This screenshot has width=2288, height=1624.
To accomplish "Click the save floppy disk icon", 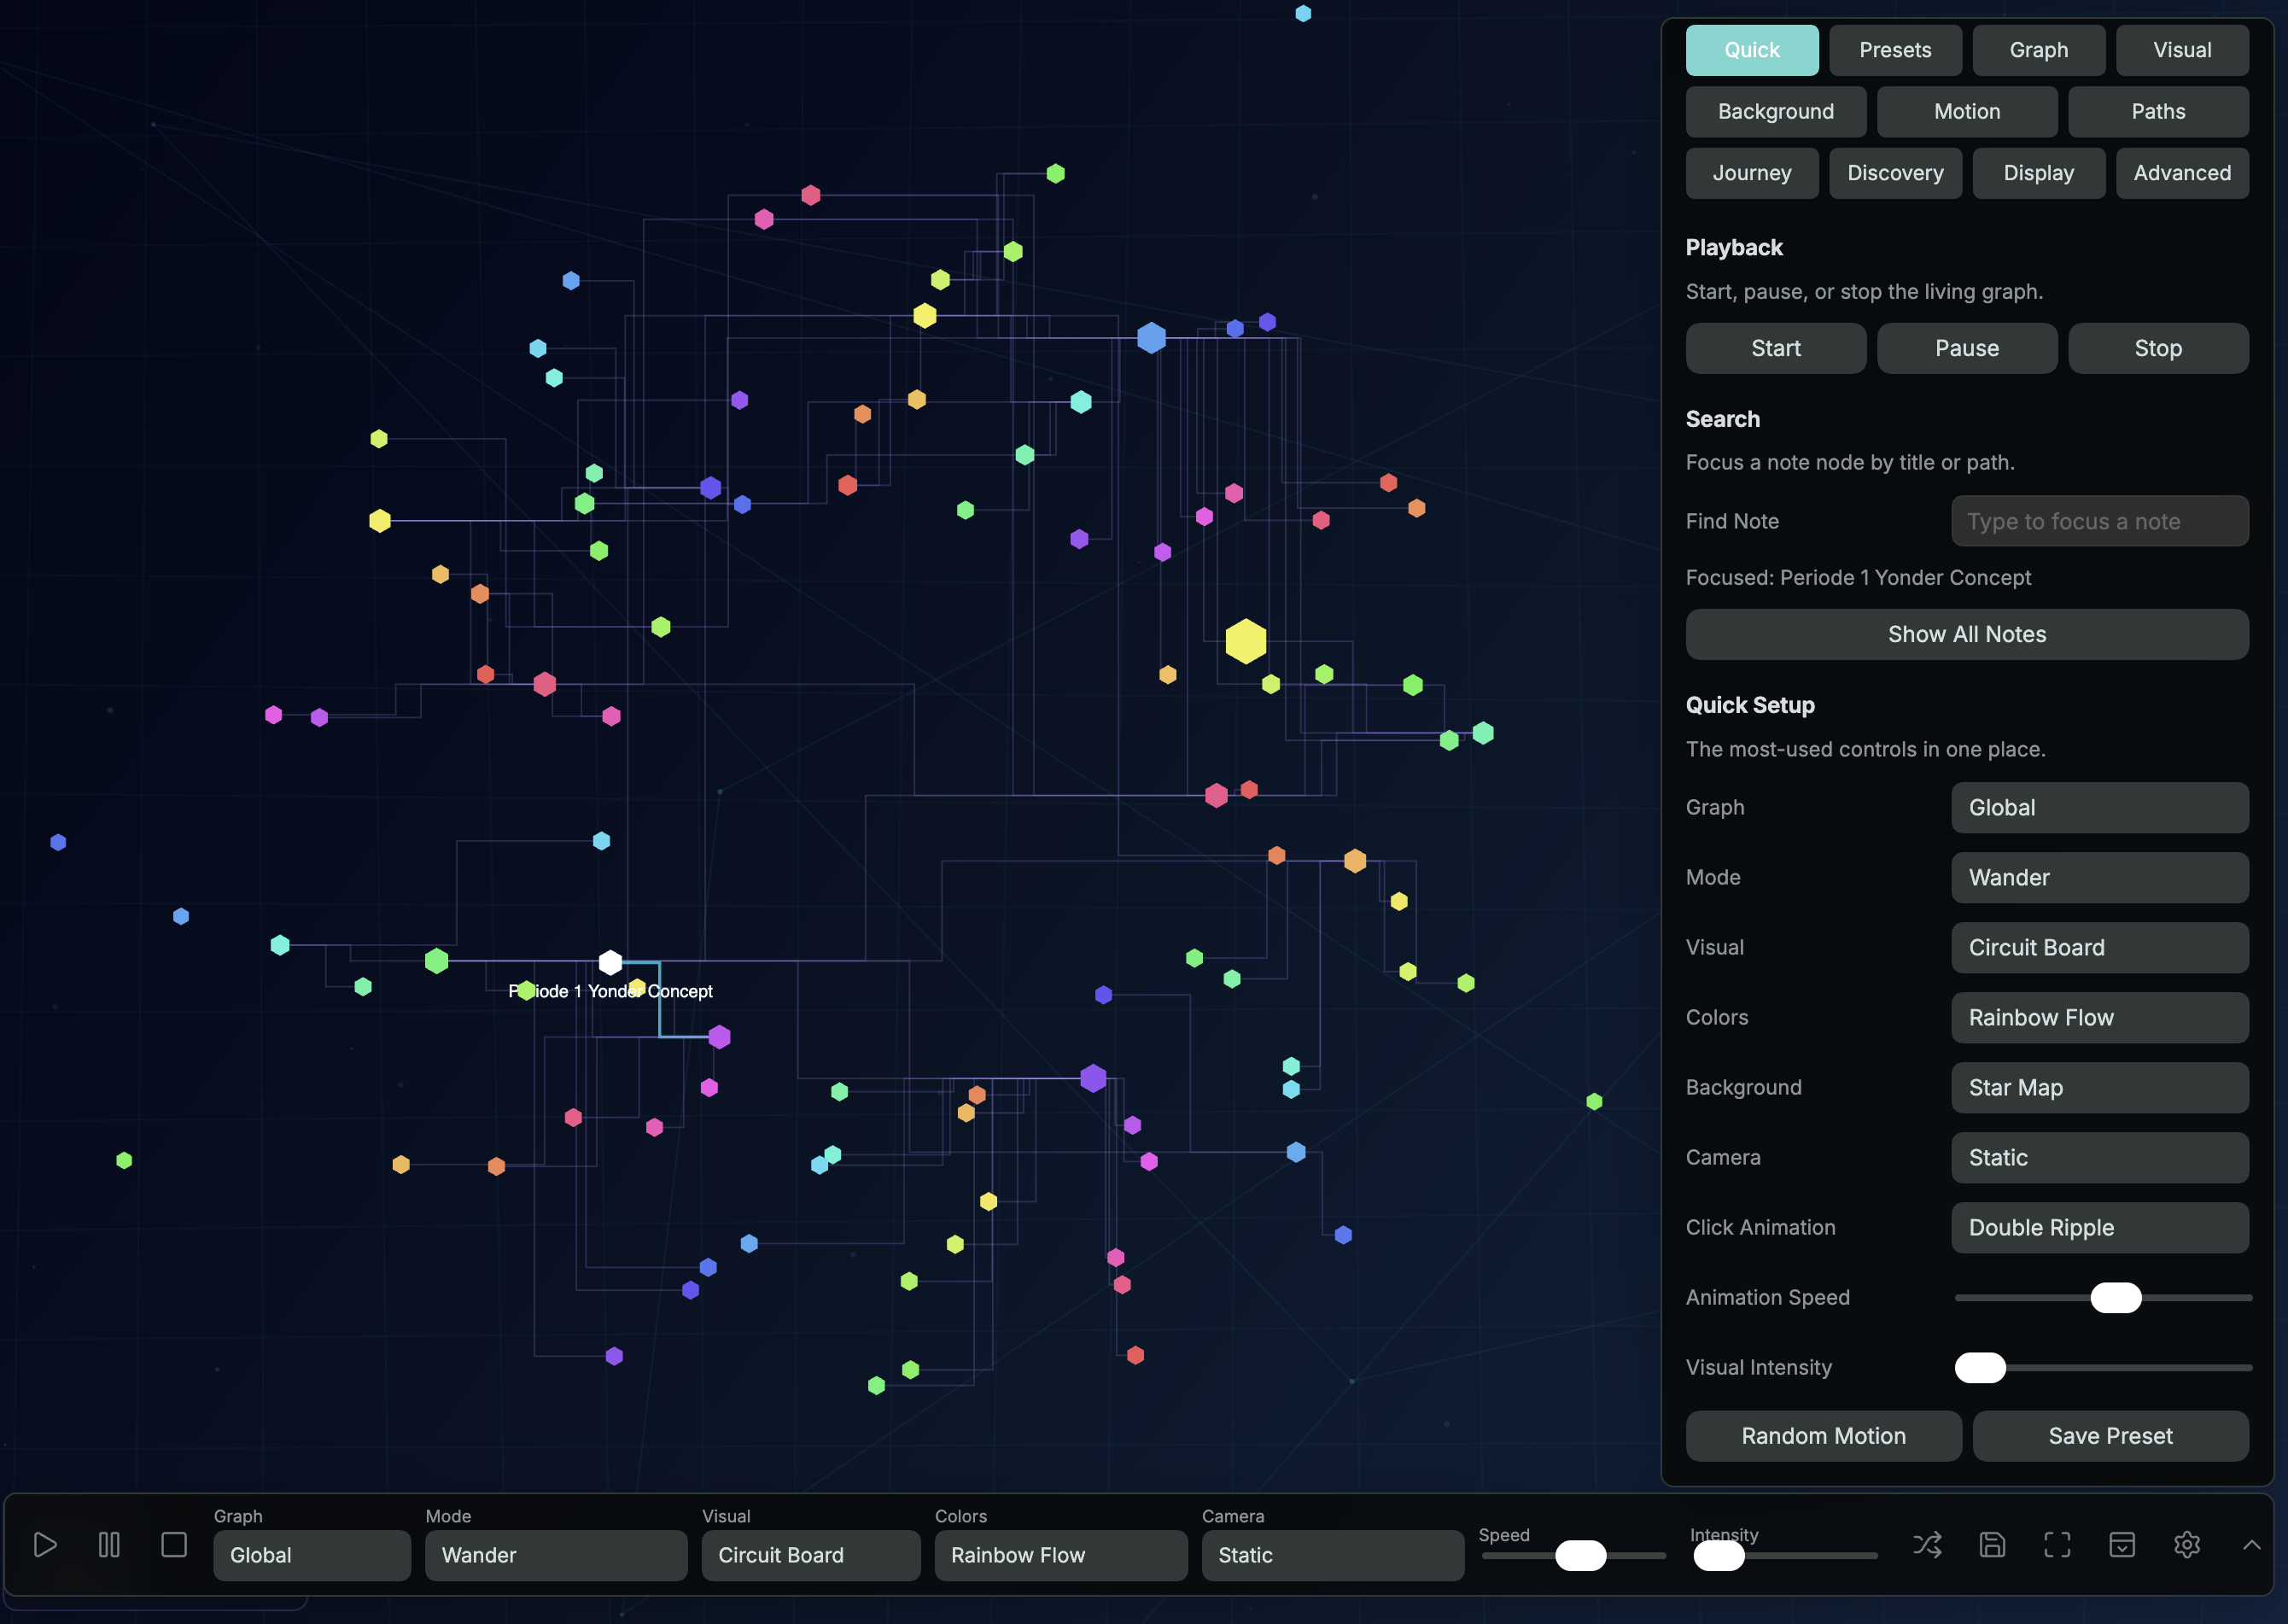I will [1992, 1545].
